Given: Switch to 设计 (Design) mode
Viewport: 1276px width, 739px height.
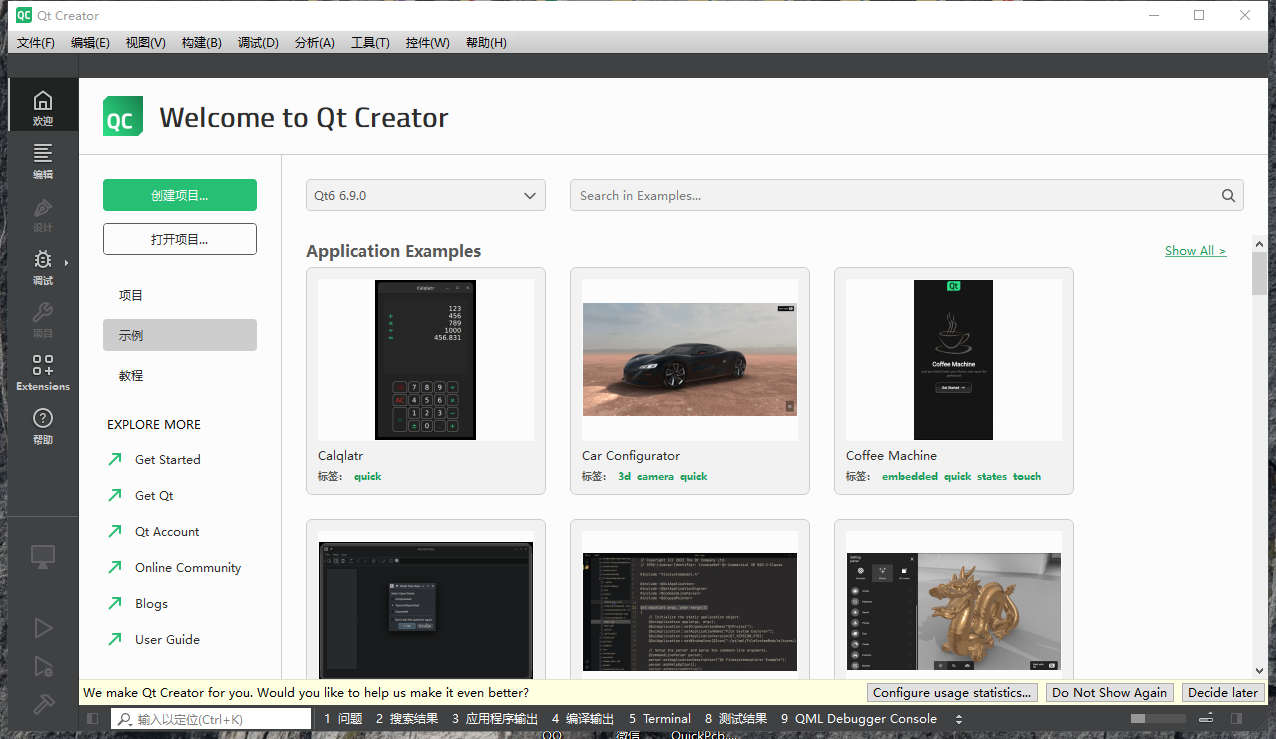Looking at the screenshot, I should (x=42, y=212).
